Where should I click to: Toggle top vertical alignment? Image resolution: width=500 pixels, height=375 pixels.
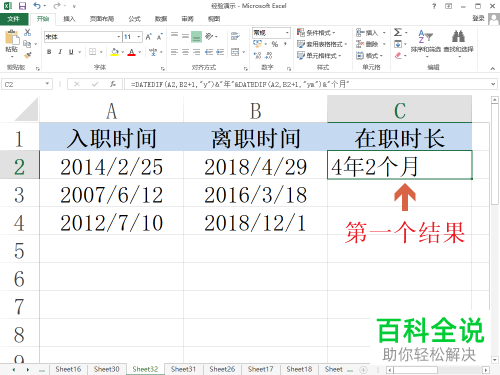174,36
